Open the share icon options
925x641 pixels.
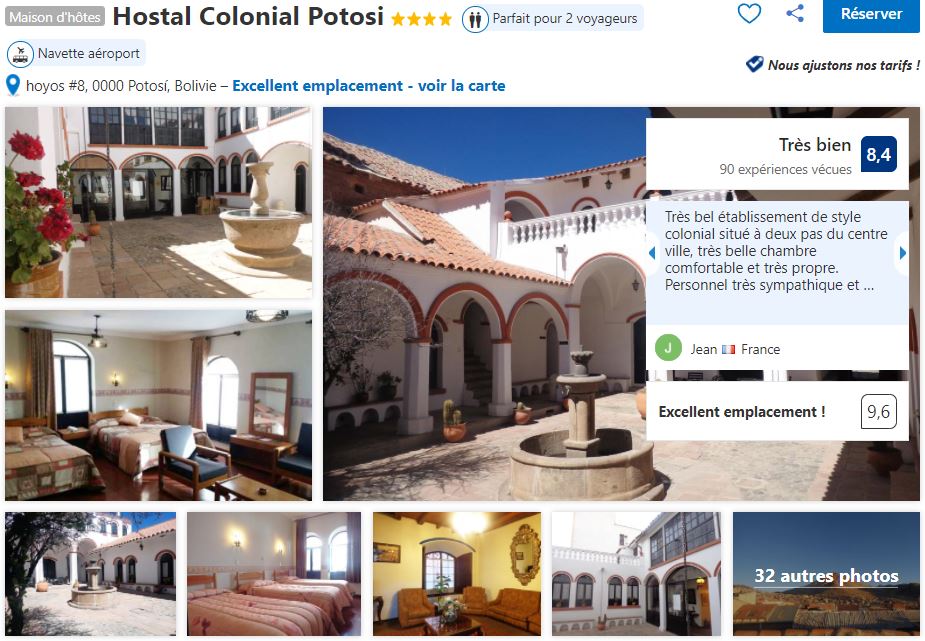pos(795,13)
